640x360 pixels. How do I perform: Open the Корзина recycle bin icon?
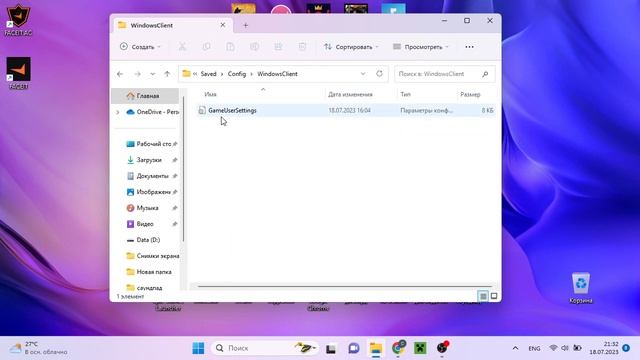click(580, 288)
